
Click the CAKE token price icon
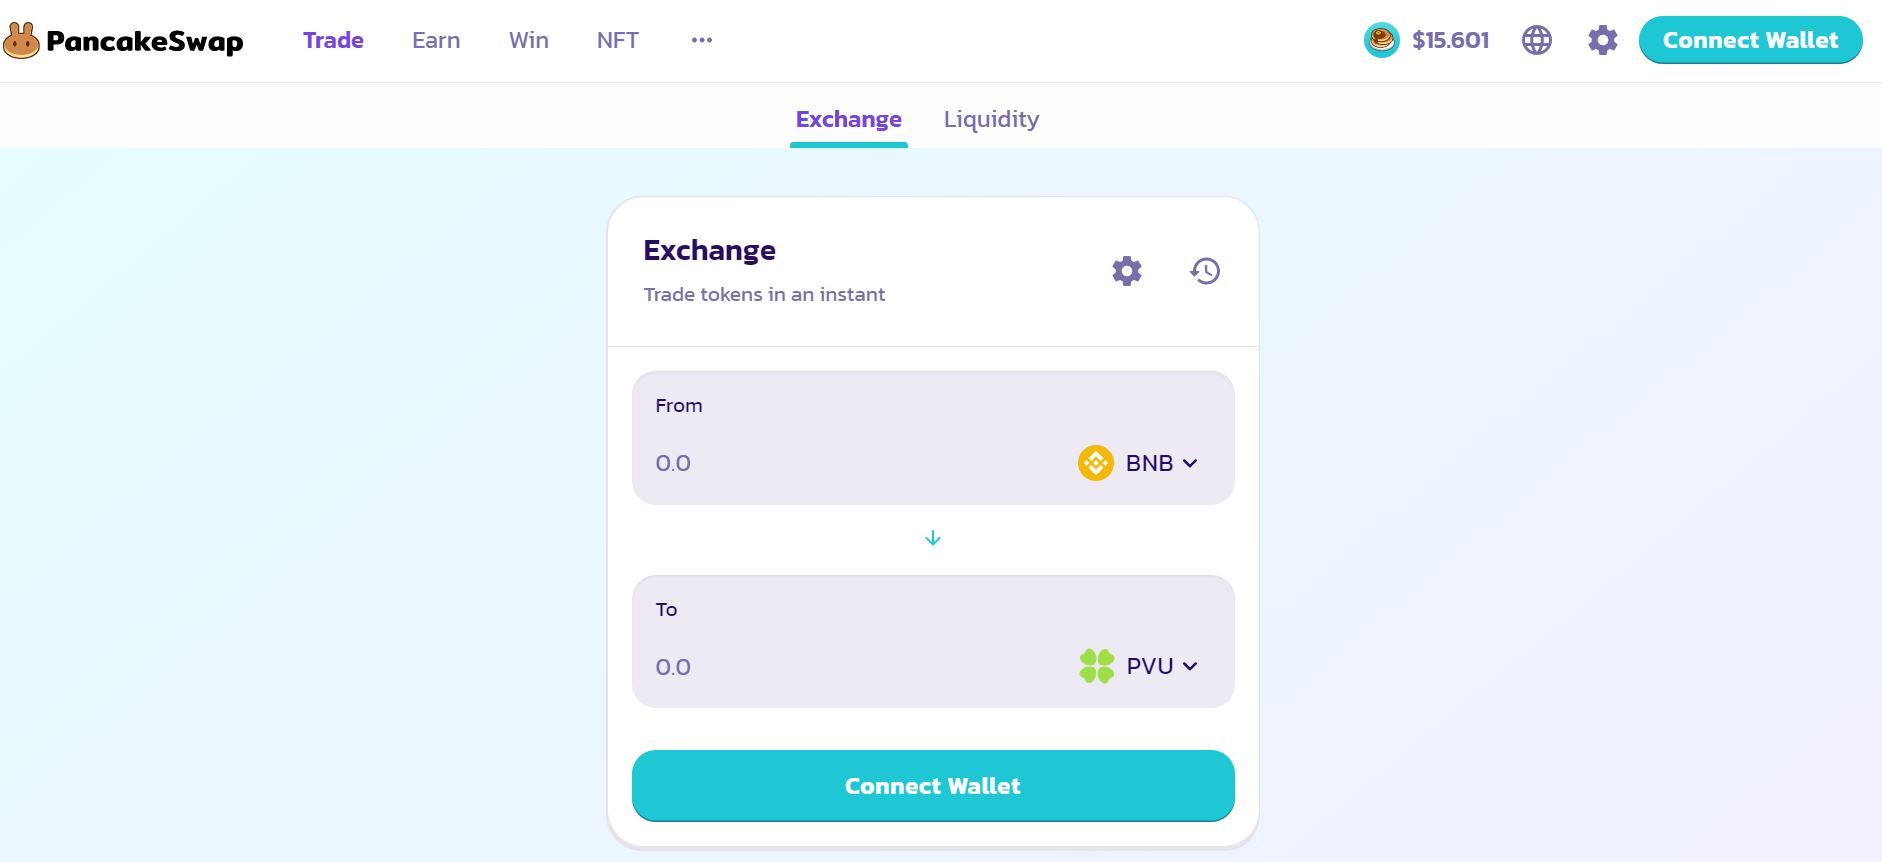(1382, 40)
